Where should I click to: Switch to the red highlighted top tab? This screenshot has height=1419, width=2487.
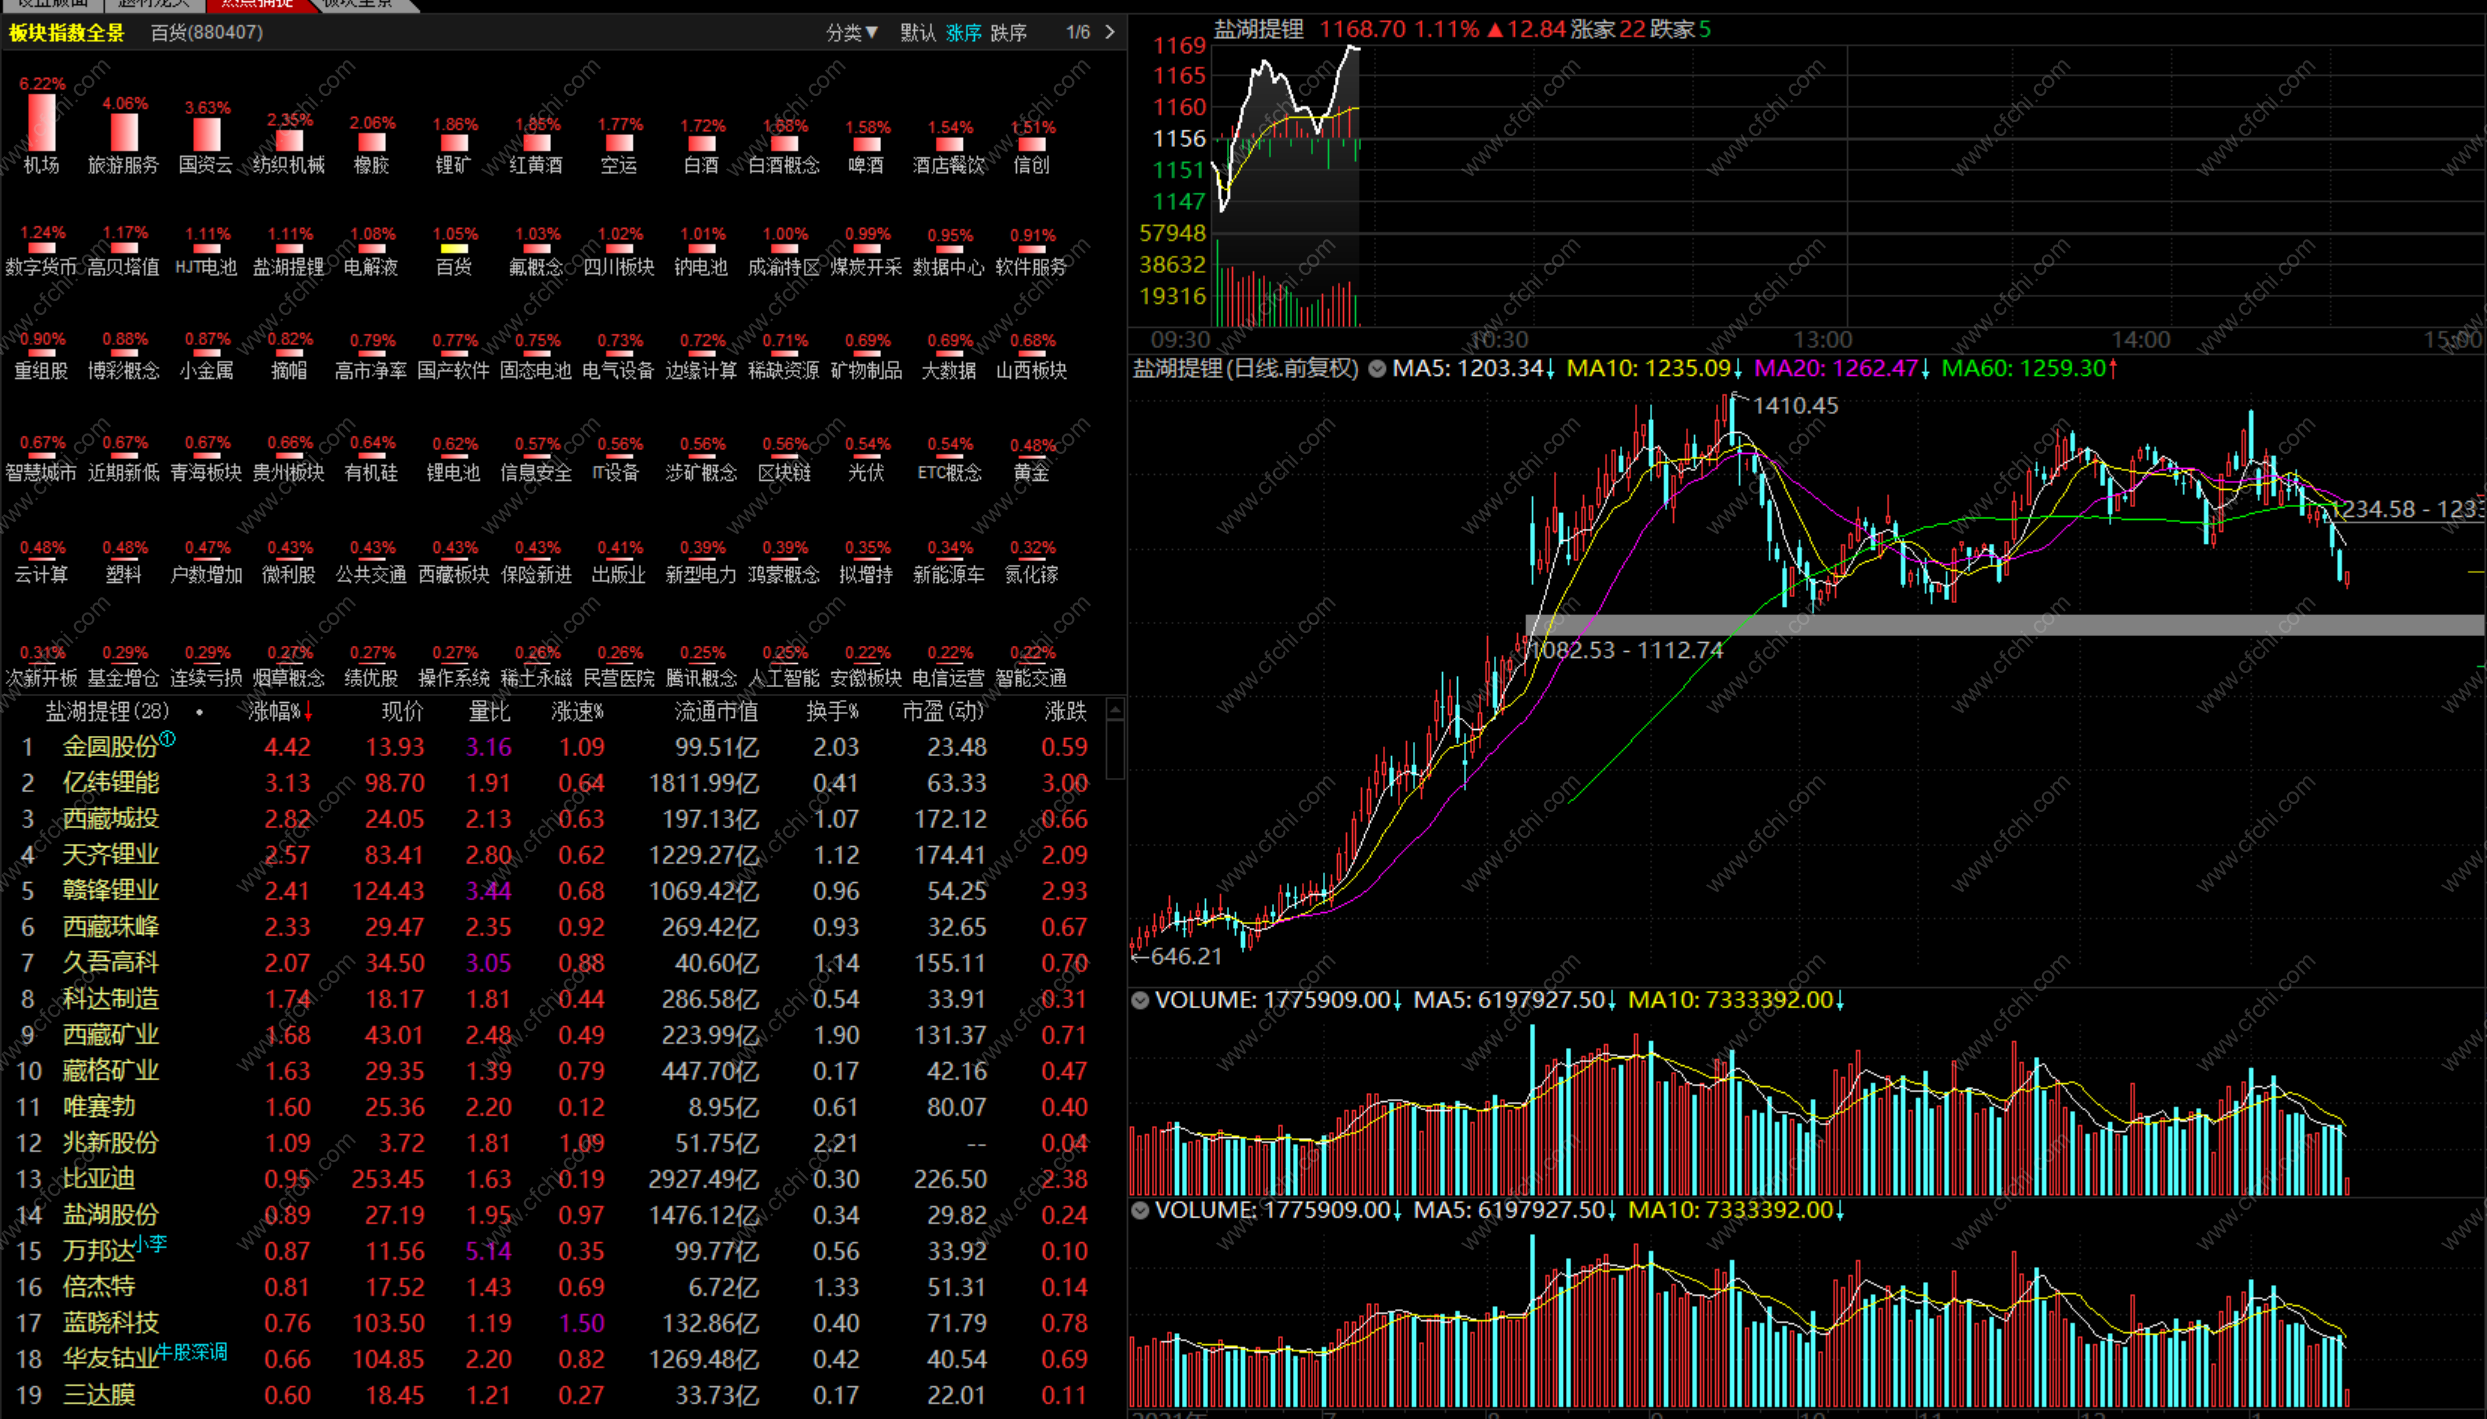(x=257, y=4)
